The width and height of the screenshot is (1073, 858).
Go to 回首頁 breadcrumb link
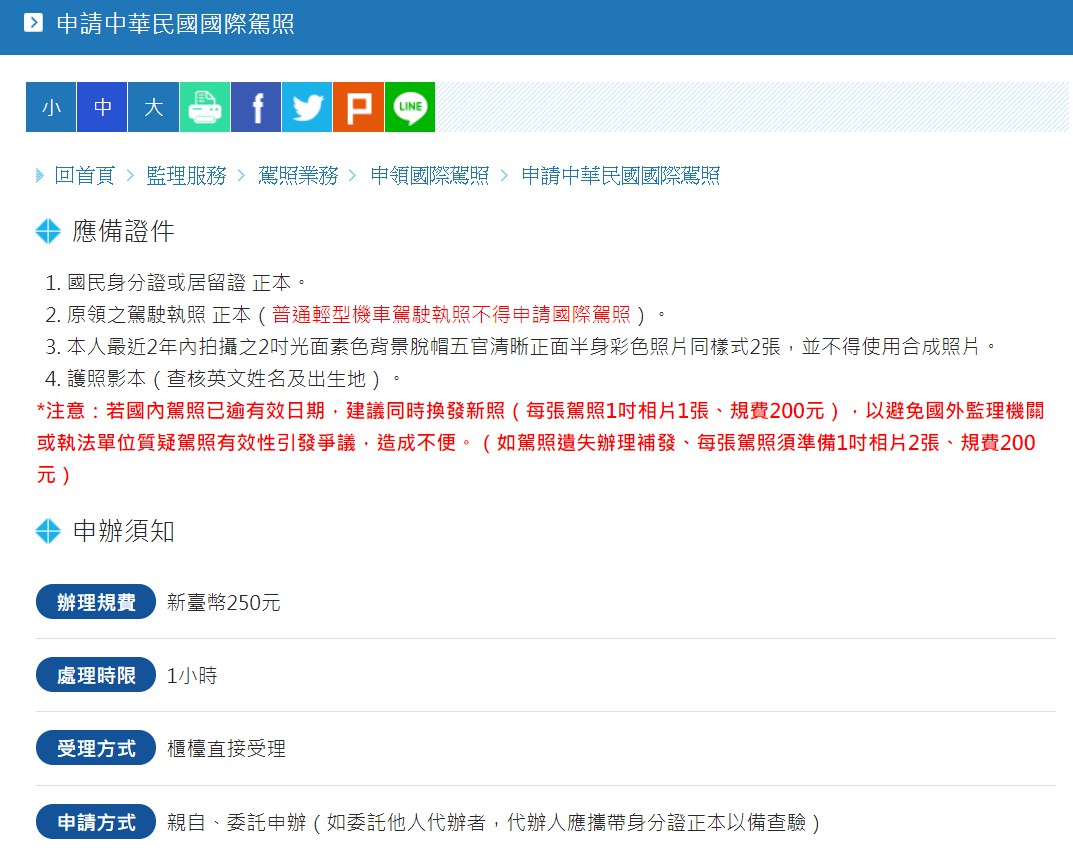pyautogui.click(x=84, y=176)
